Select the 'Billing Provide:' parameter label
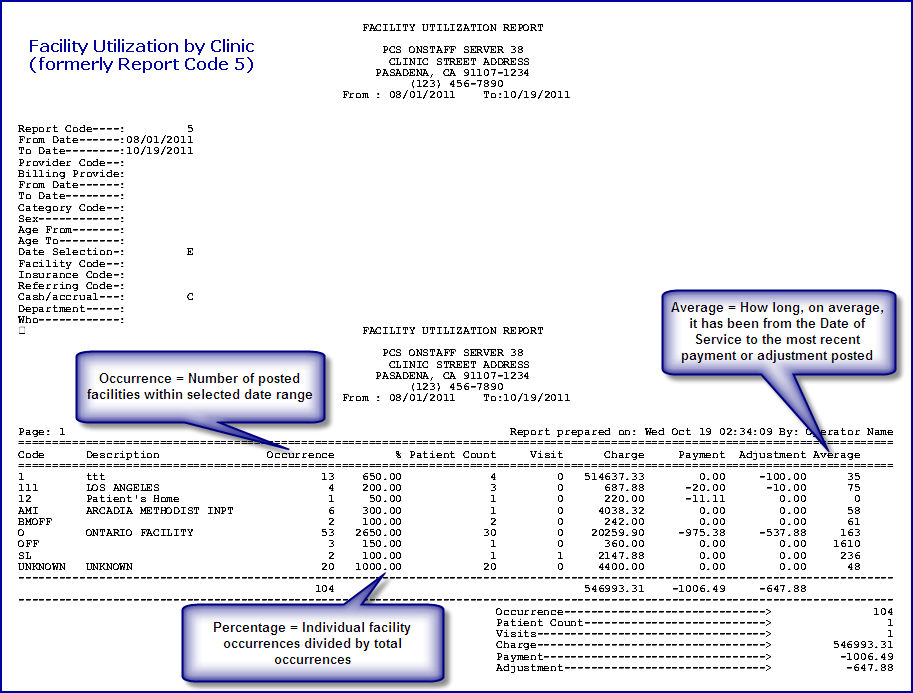The image size is (913, 693). 71,174
